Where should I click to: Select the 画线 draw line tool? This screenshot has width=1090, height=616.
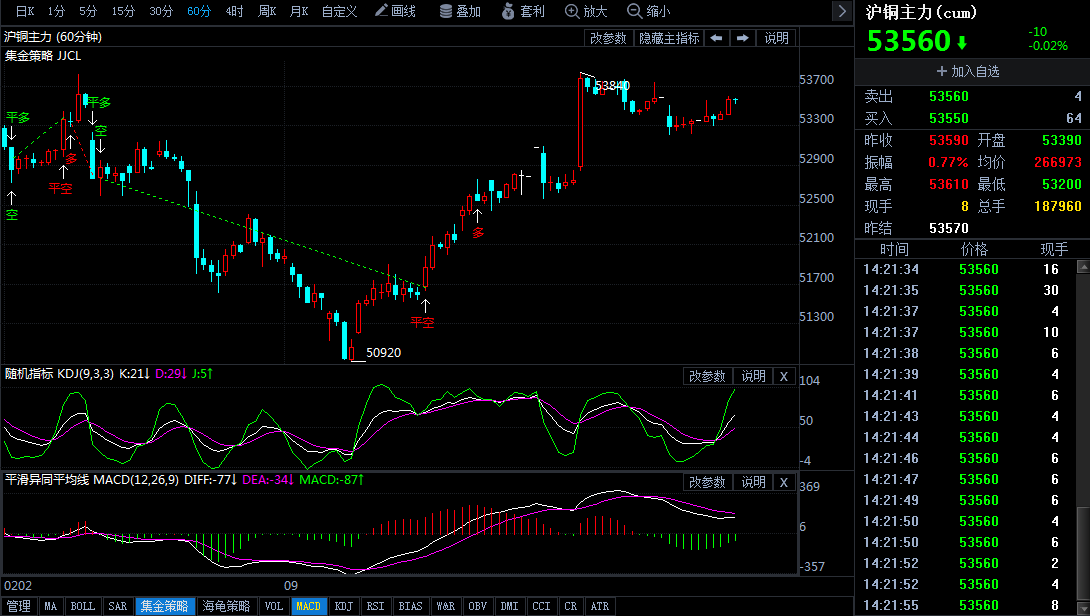(x=395, y=11)
